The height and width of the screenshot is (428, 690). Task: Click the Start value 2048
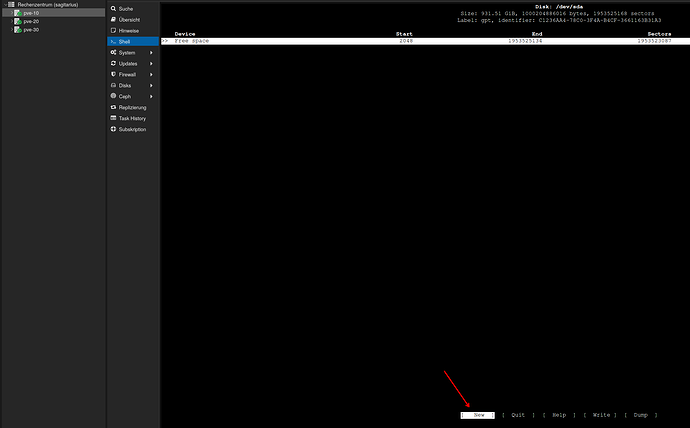click(406, 41)
